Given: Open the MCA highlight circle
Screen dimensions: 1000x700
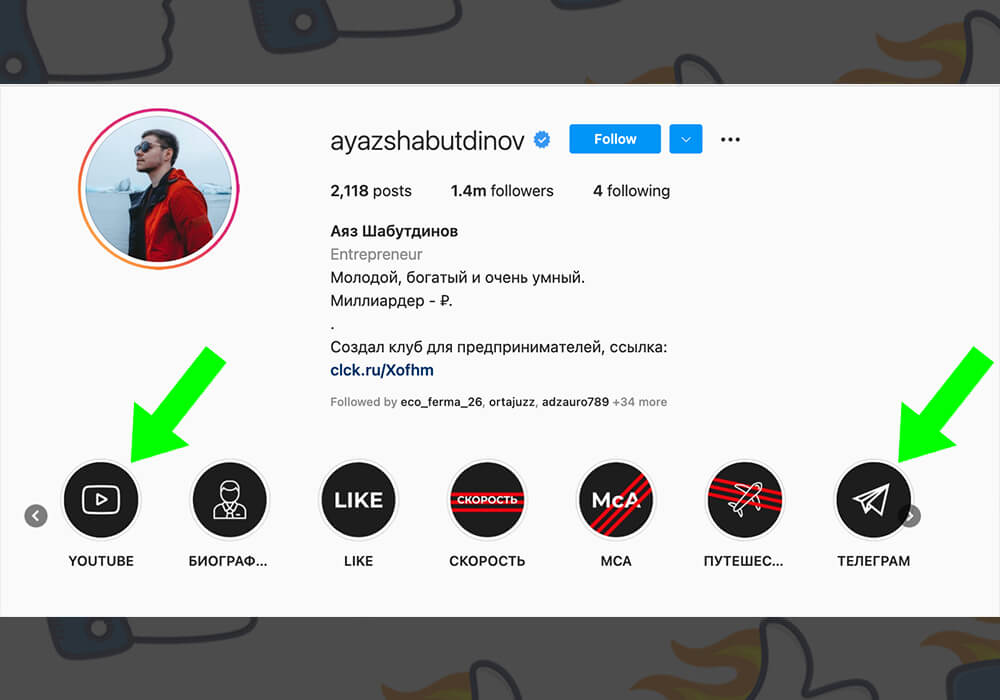Looking at the screenshot, I should tap(616, 499).
